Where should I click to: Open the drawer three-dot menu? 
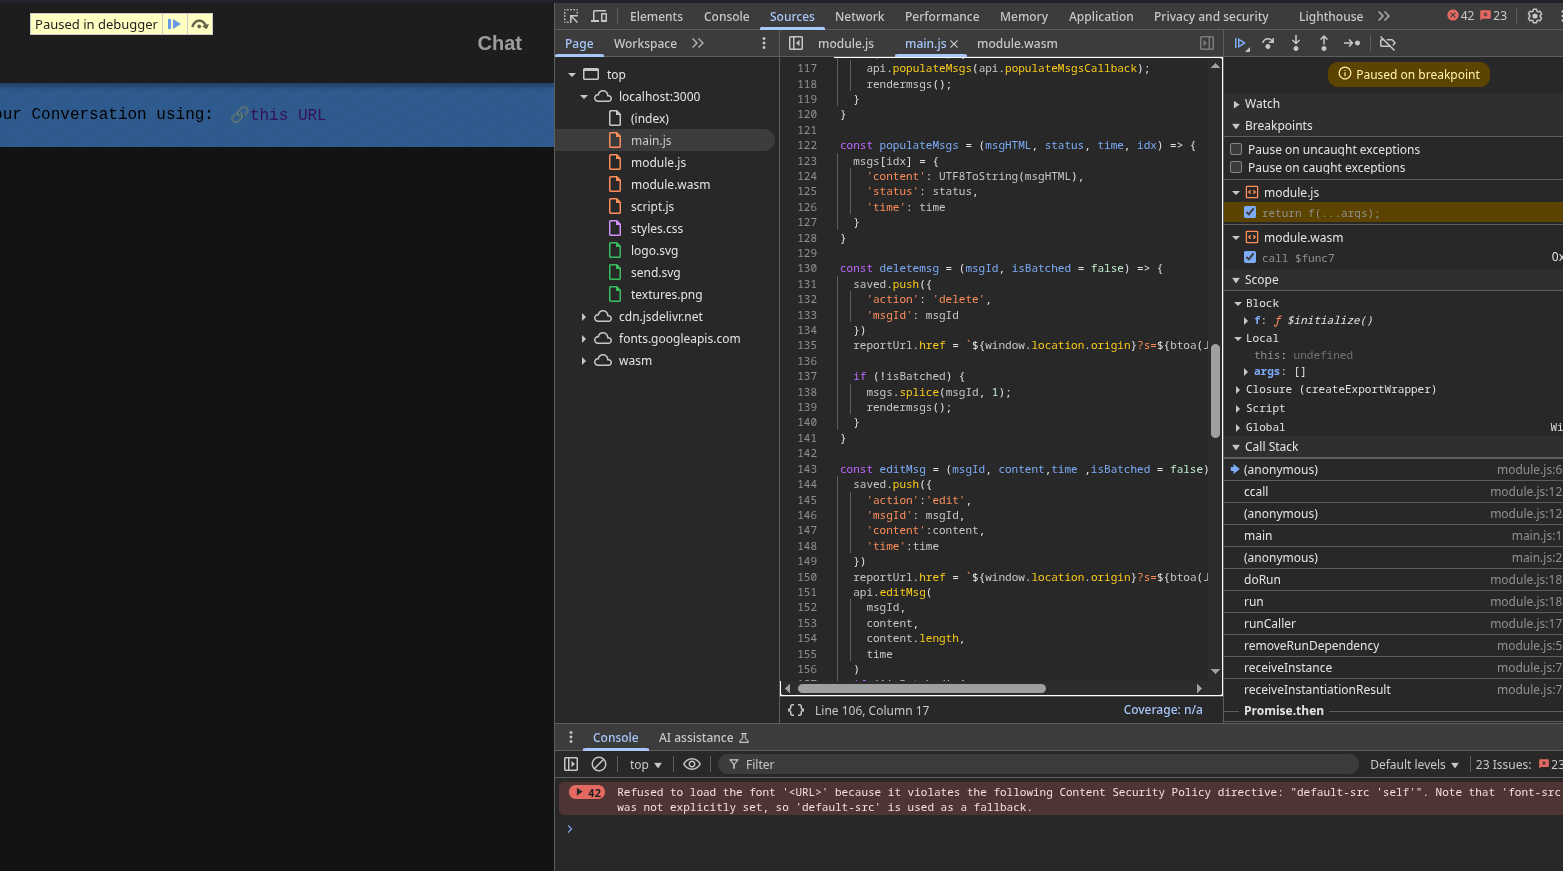(x=571, y=737)
